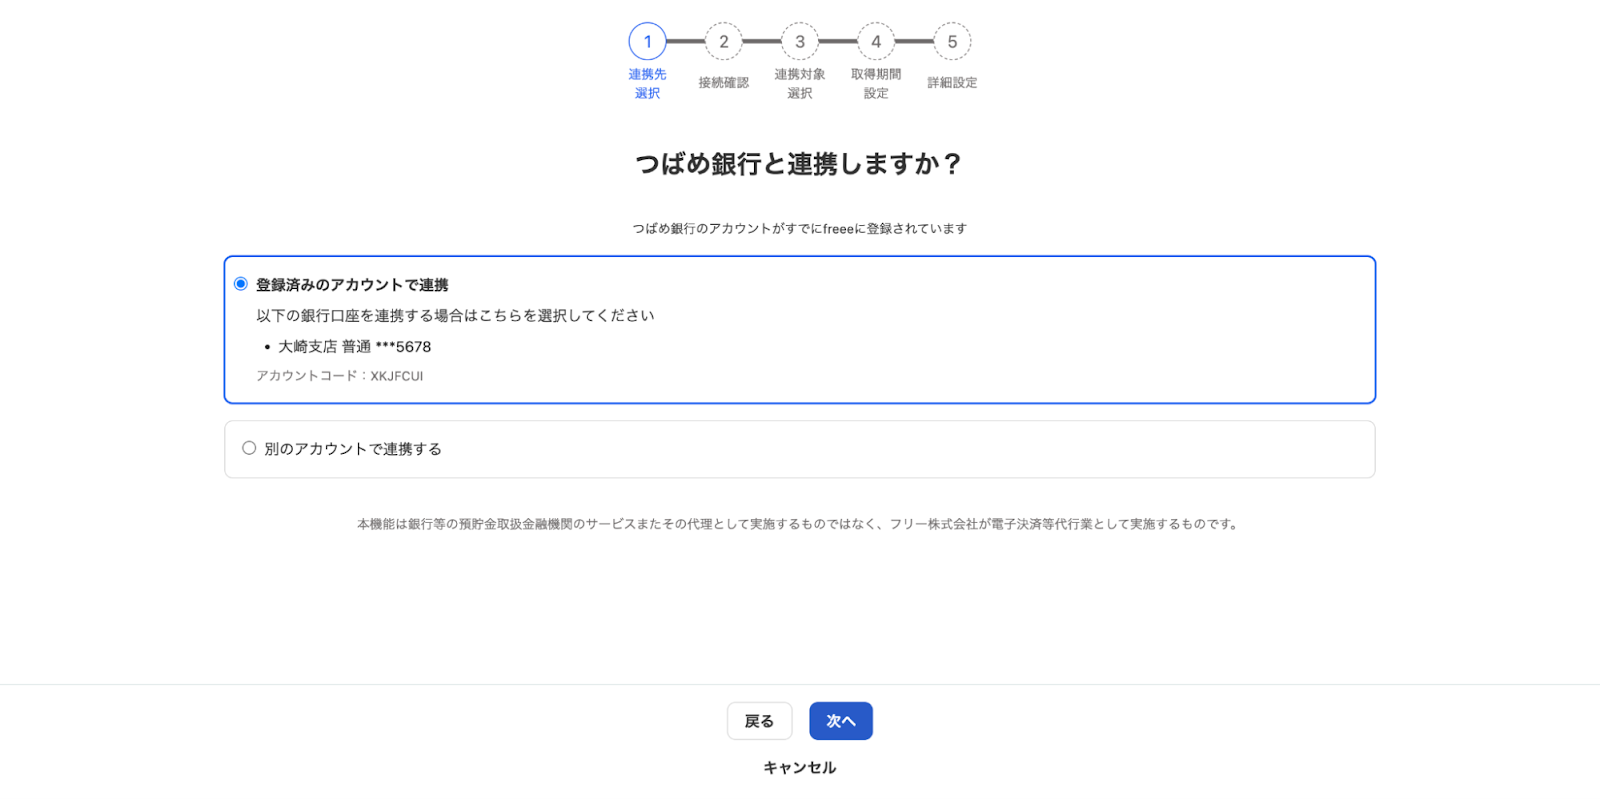Select 別のアカウントで連携する radio option
This screenshot has height=800, width=1600.
[x=249, y=448]
